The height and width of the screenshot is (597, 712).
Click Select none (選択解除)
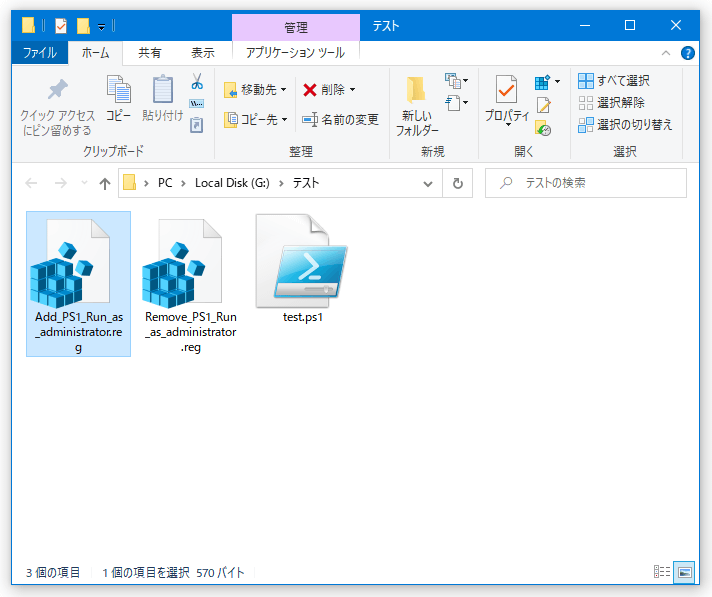(611, 103)
